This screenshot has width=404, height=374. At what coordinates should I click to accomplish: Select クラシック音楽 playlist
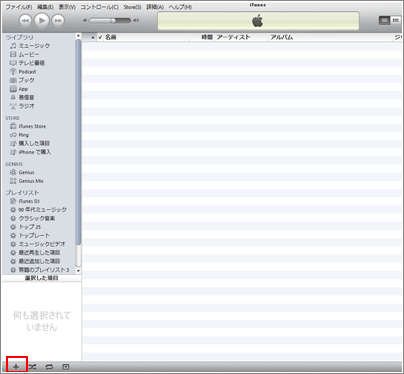(x=32, y=218)
